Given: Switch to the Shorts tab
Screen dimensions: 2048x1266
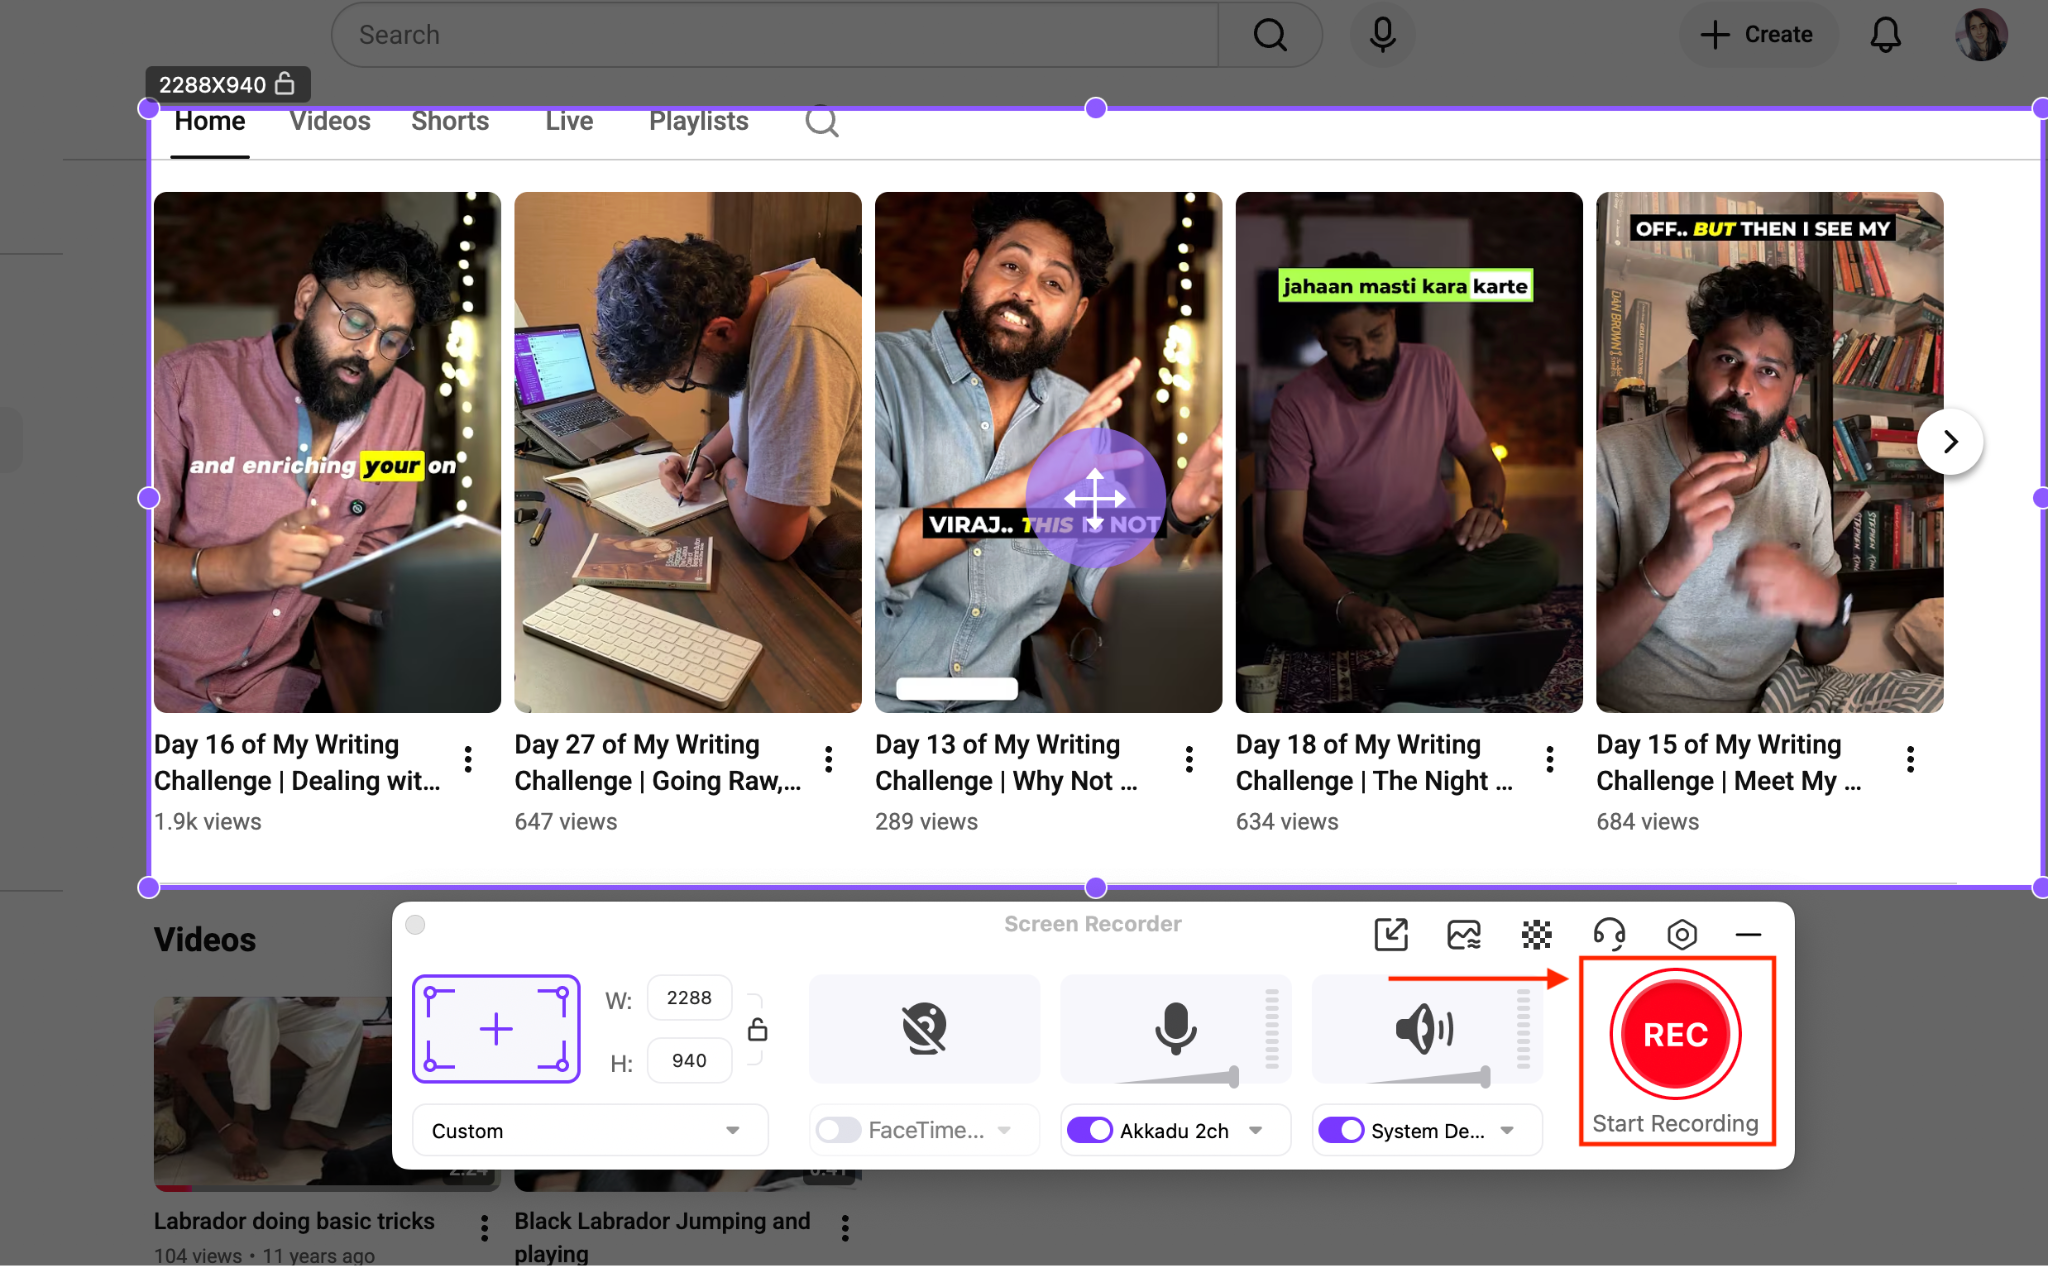Looking at the screenshot, I should 450,122.
